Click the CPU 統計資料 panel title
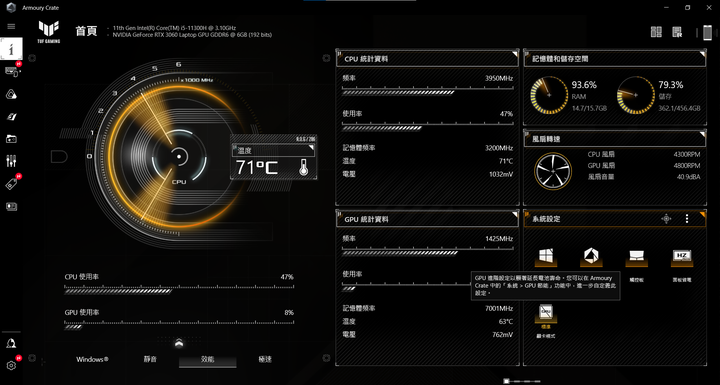The image size is (720, 385). pos(366,59)
